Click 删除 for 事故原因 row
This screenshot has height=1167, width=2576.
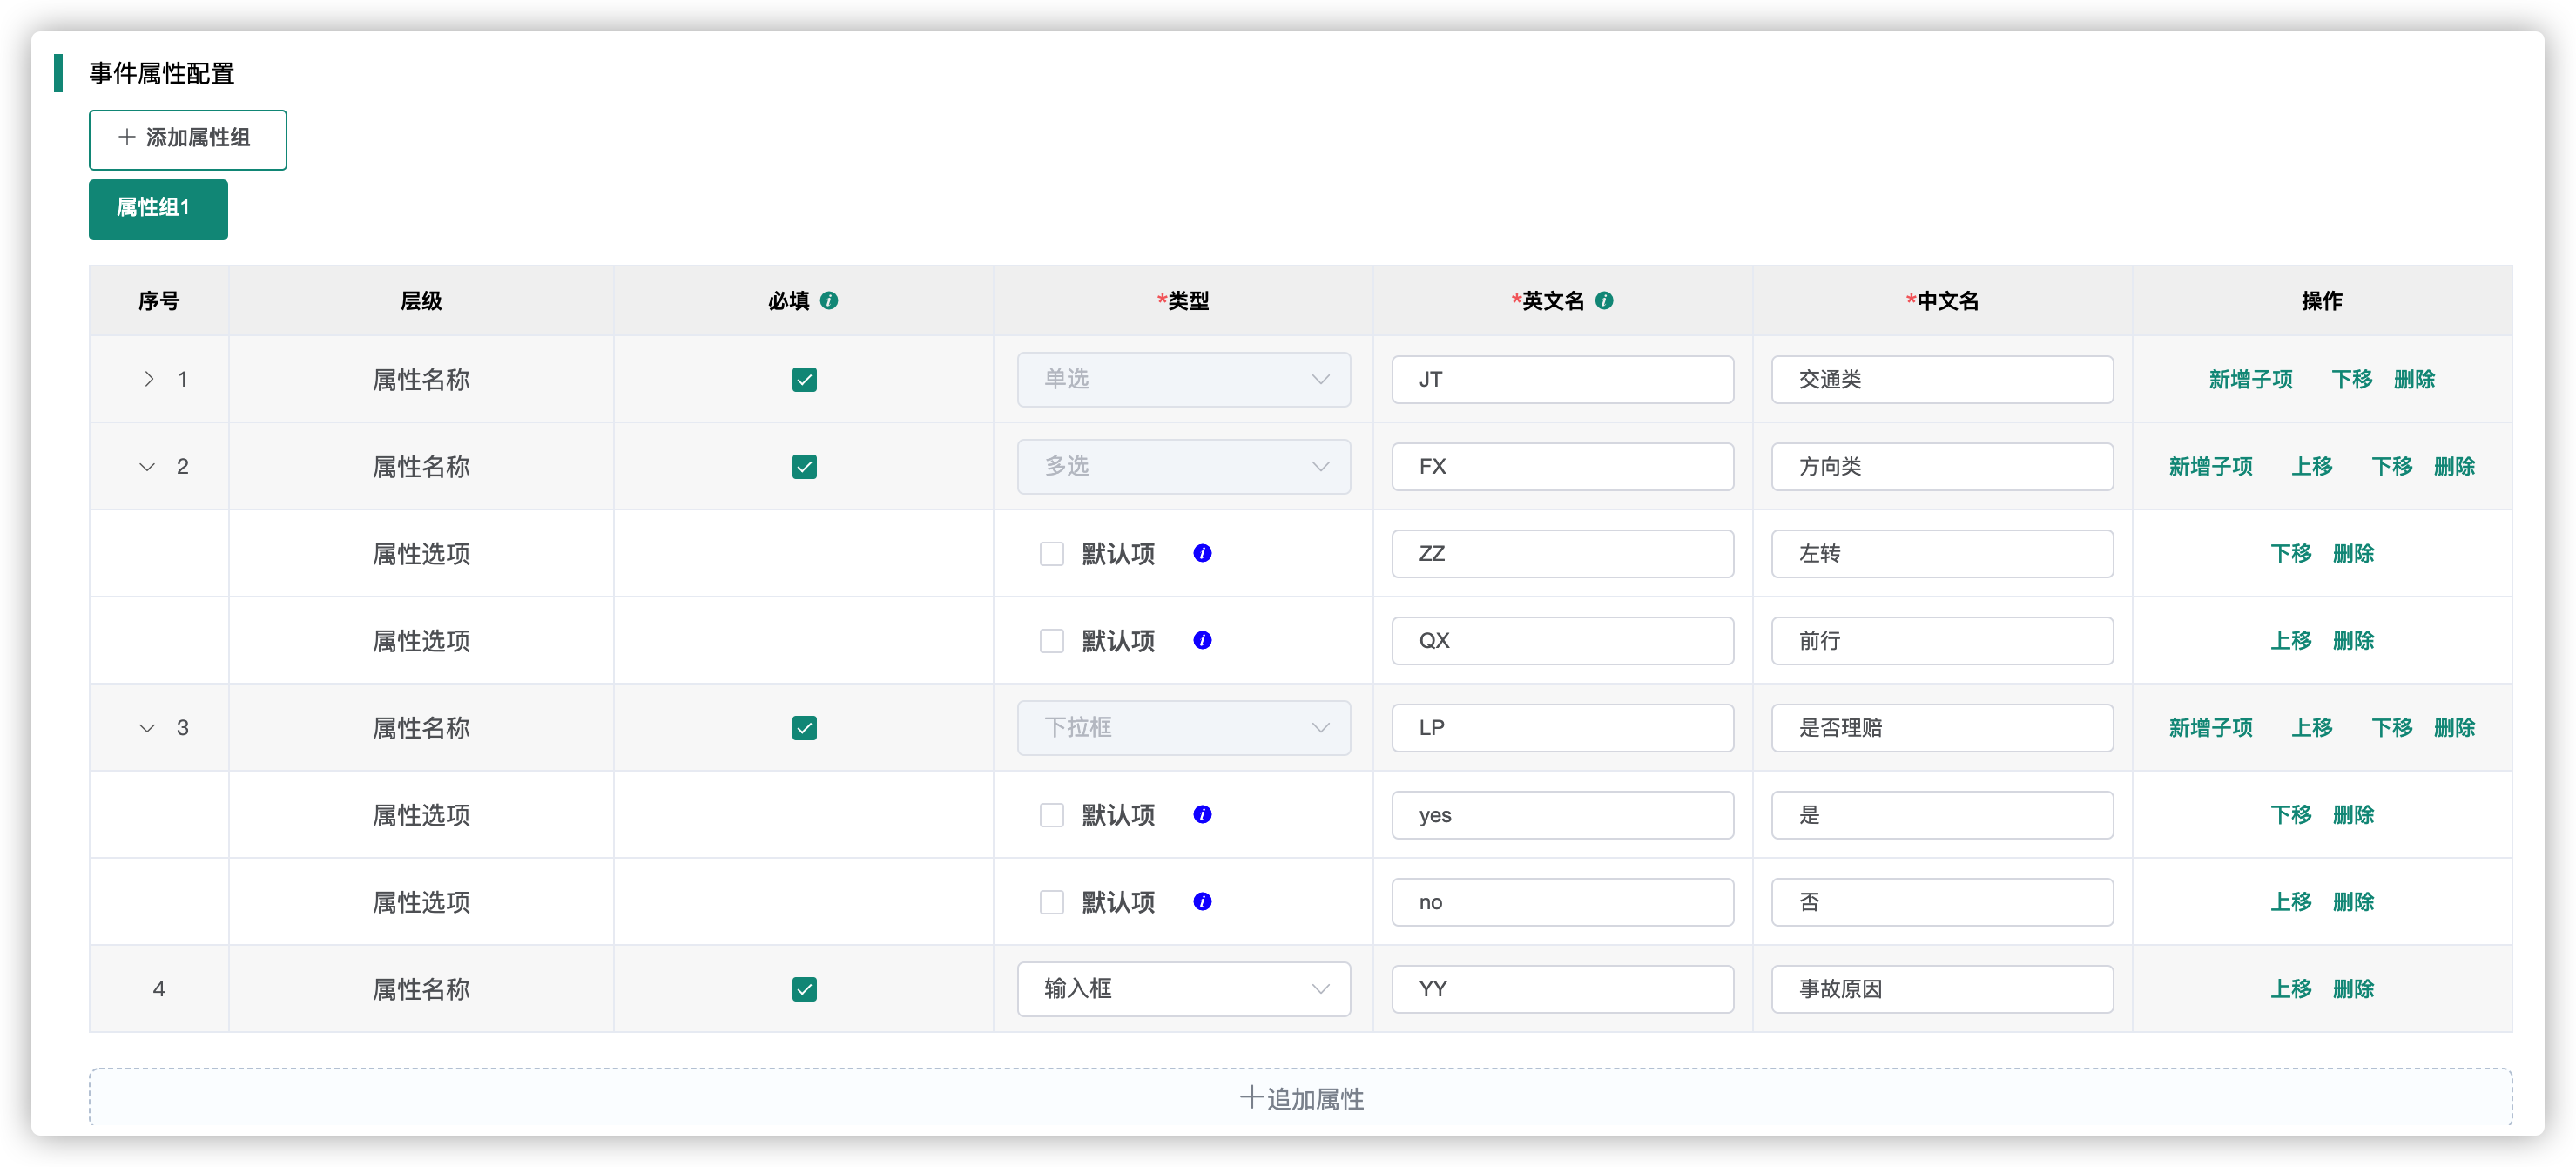tap(2353, 988)
